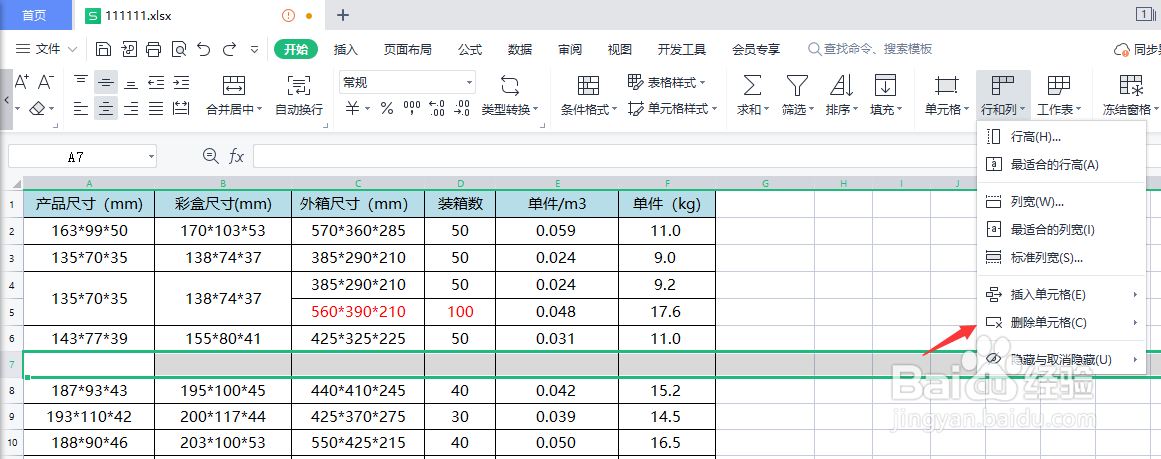
Task: Switch to the 页面布局 tab
Action: coord(407,50)
